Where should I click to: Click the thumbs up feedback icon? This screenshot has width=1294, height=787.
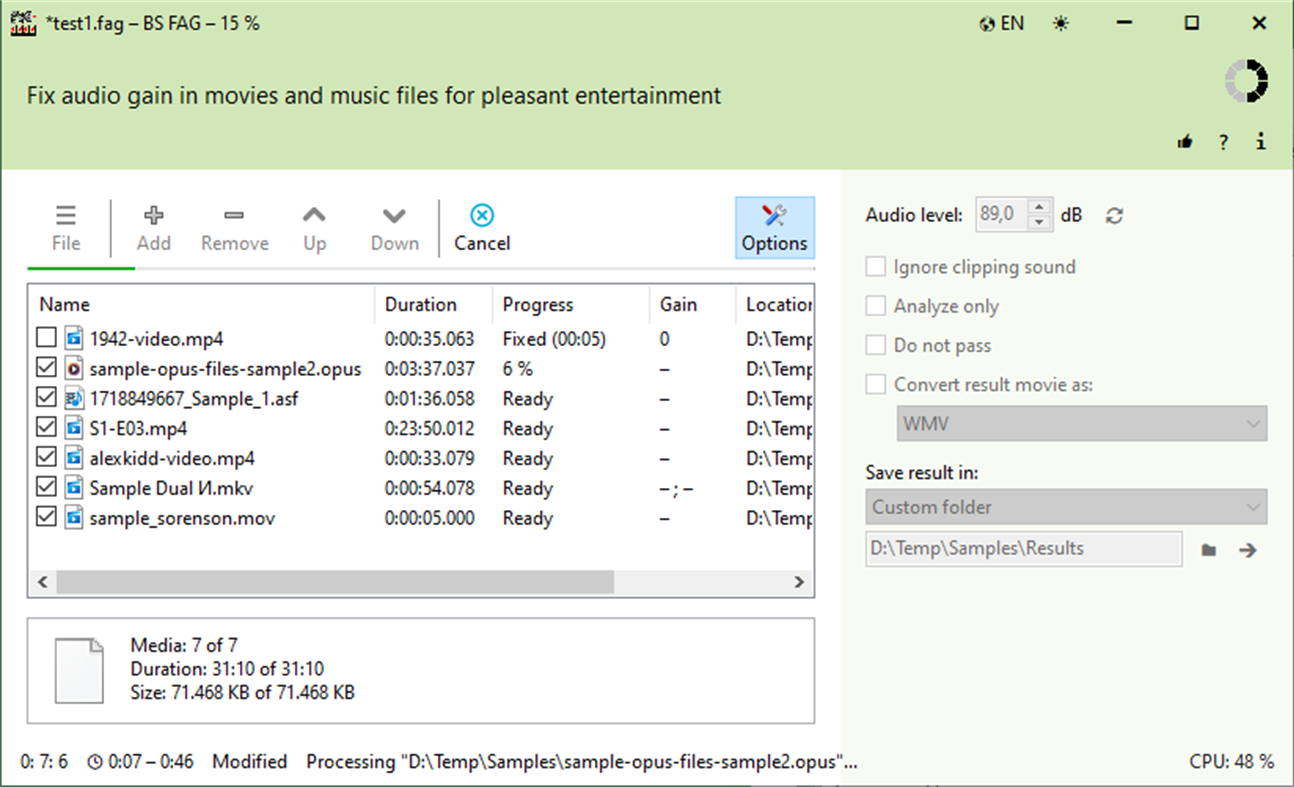tap(1185, 141)
